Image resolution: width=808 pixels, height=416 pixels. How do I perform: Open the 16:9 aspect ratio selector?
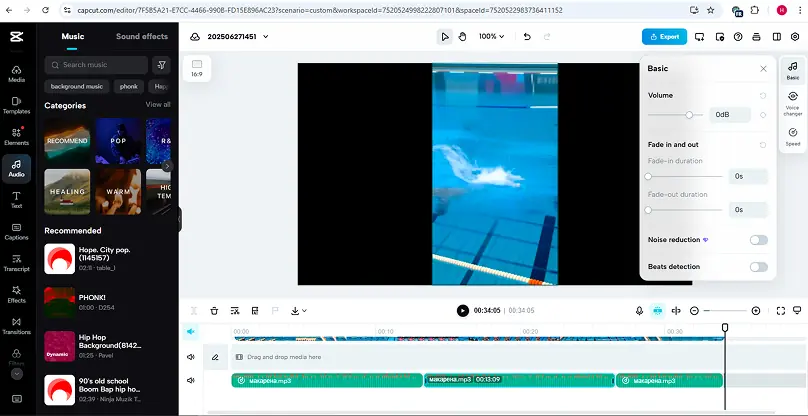pos(197,68)
